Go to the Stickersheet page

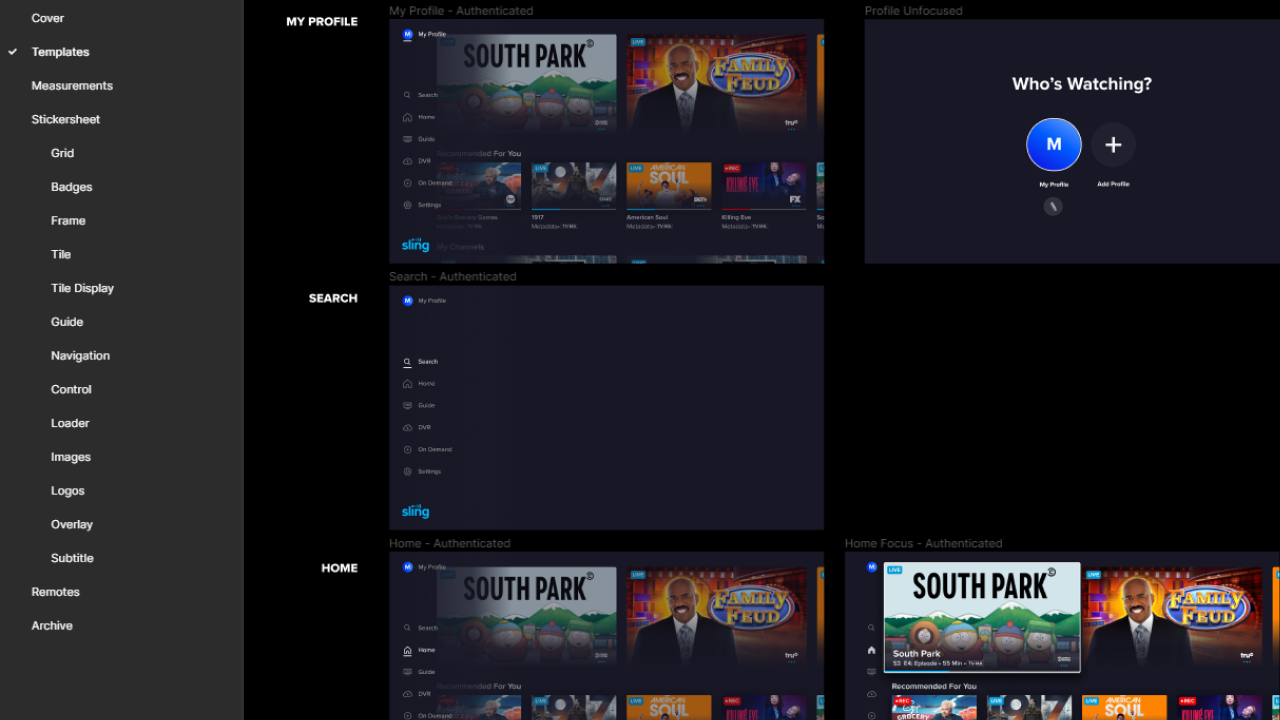tap(66, 120)
